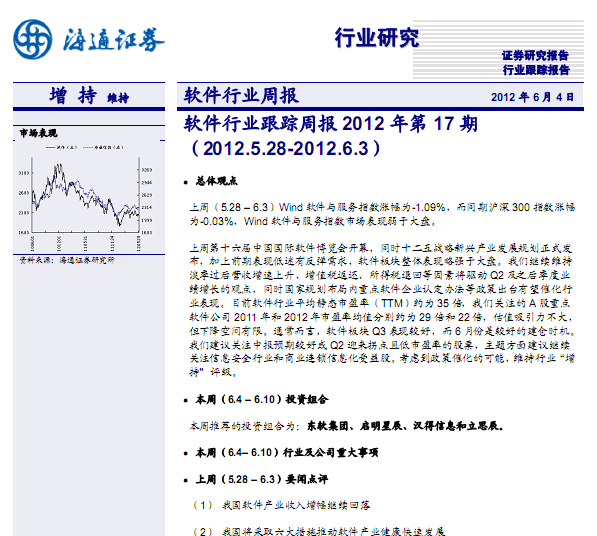597x536 pixels.
Task: Click paragraph starting 上周第十六届中国国际软件博览会
Action: 382,310
